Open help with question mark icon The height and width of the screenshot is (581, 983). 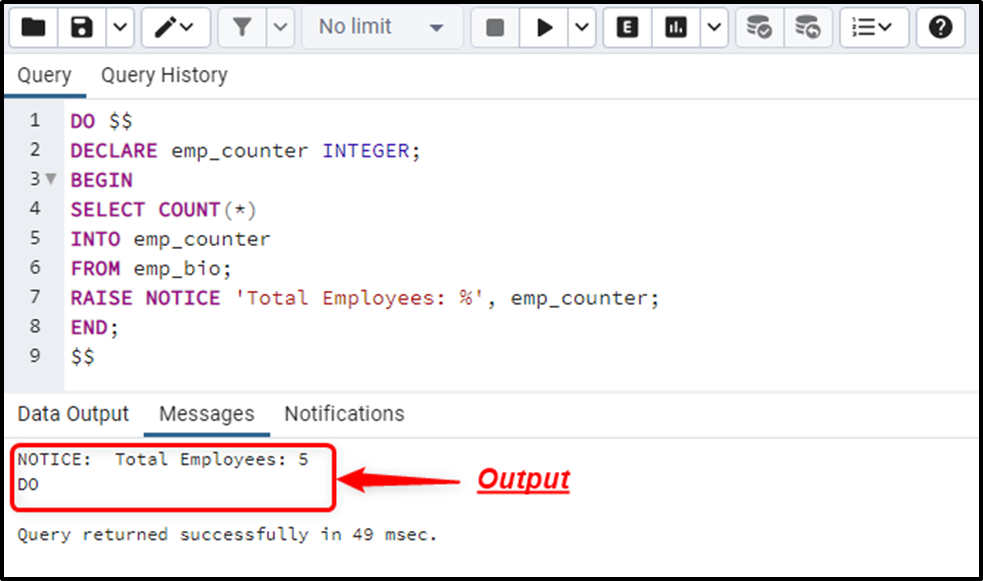(x=940, y=28)
